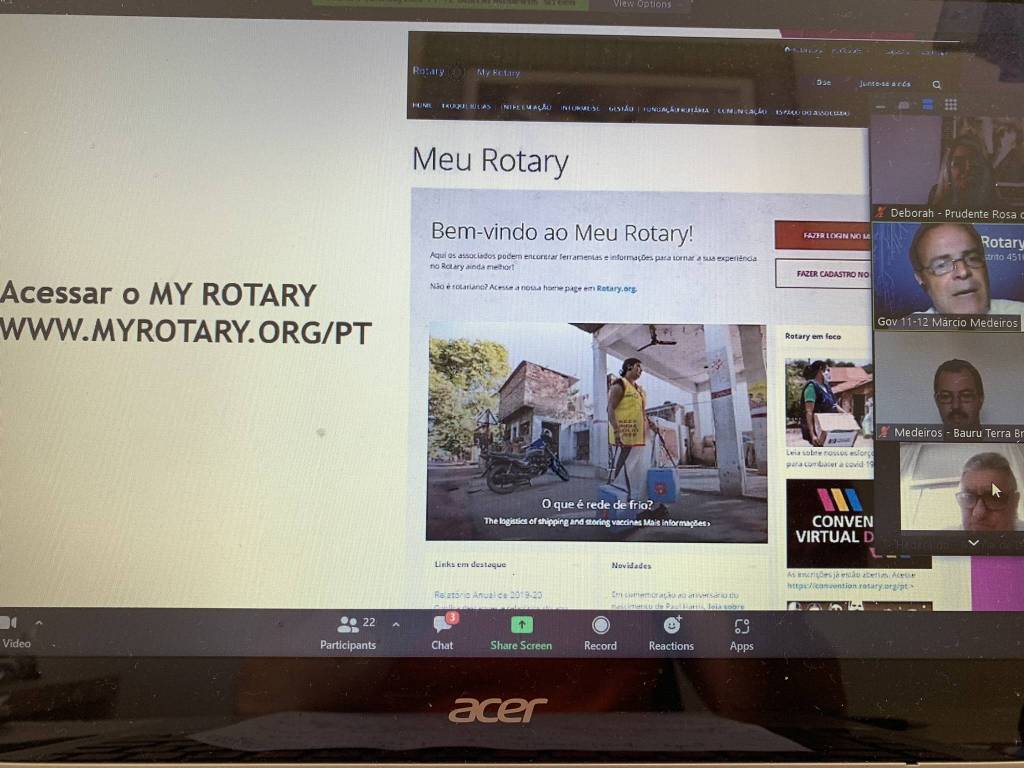The image size is (1024, 768).
Task: Open the My Rotary tab in header
Action: [x=498, y=73]
